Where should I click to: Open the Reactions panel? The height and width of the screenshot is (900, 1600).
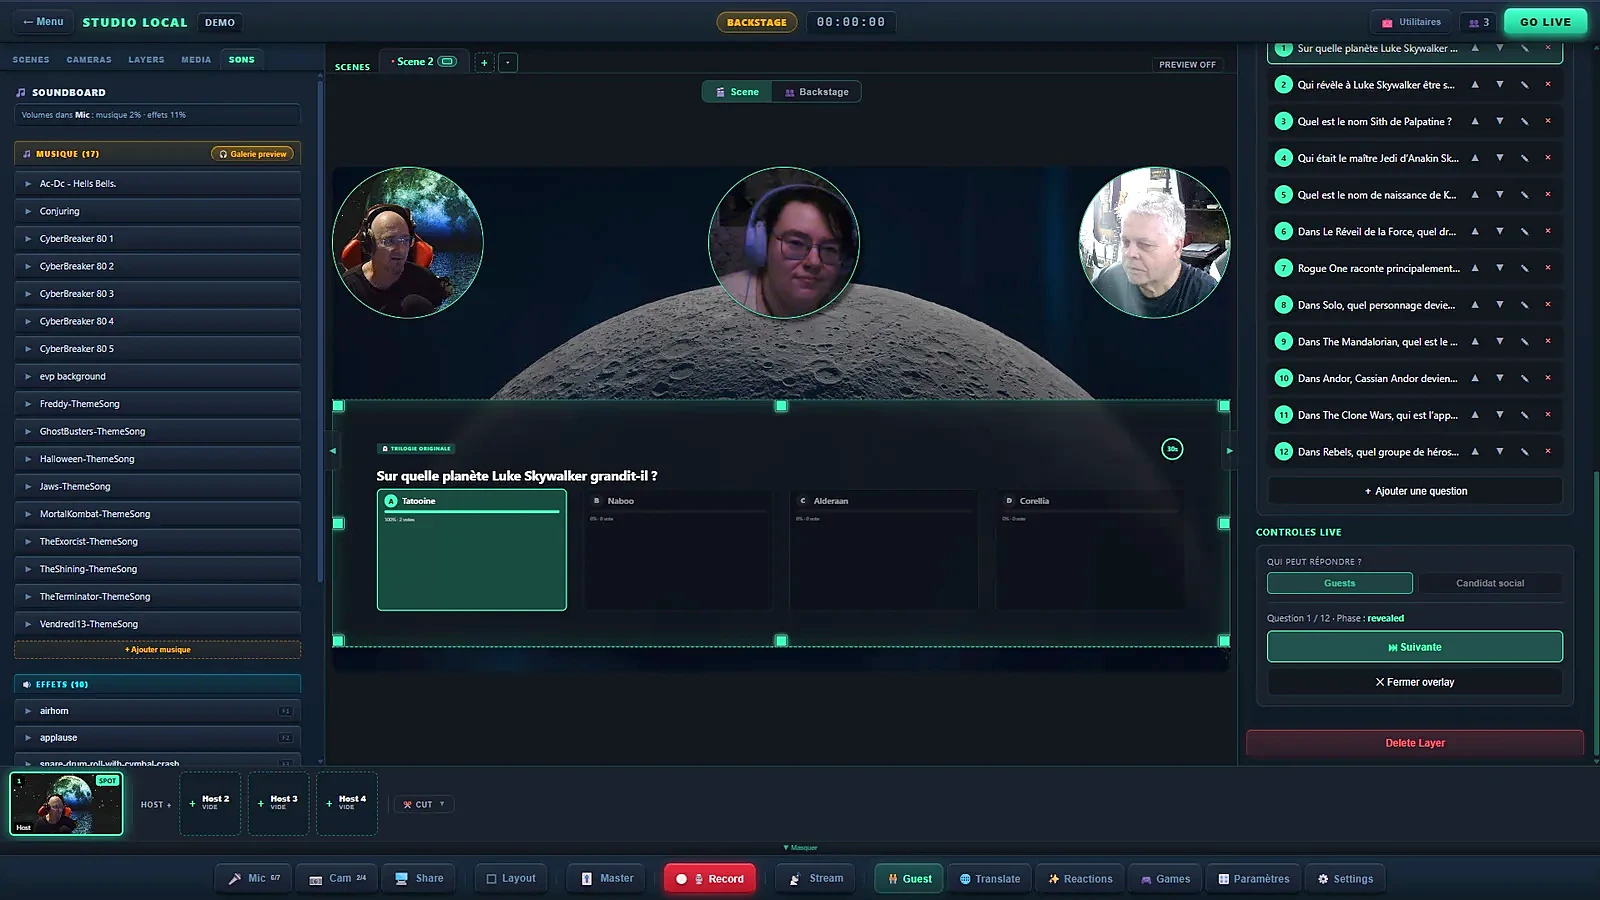(1080, 878)
